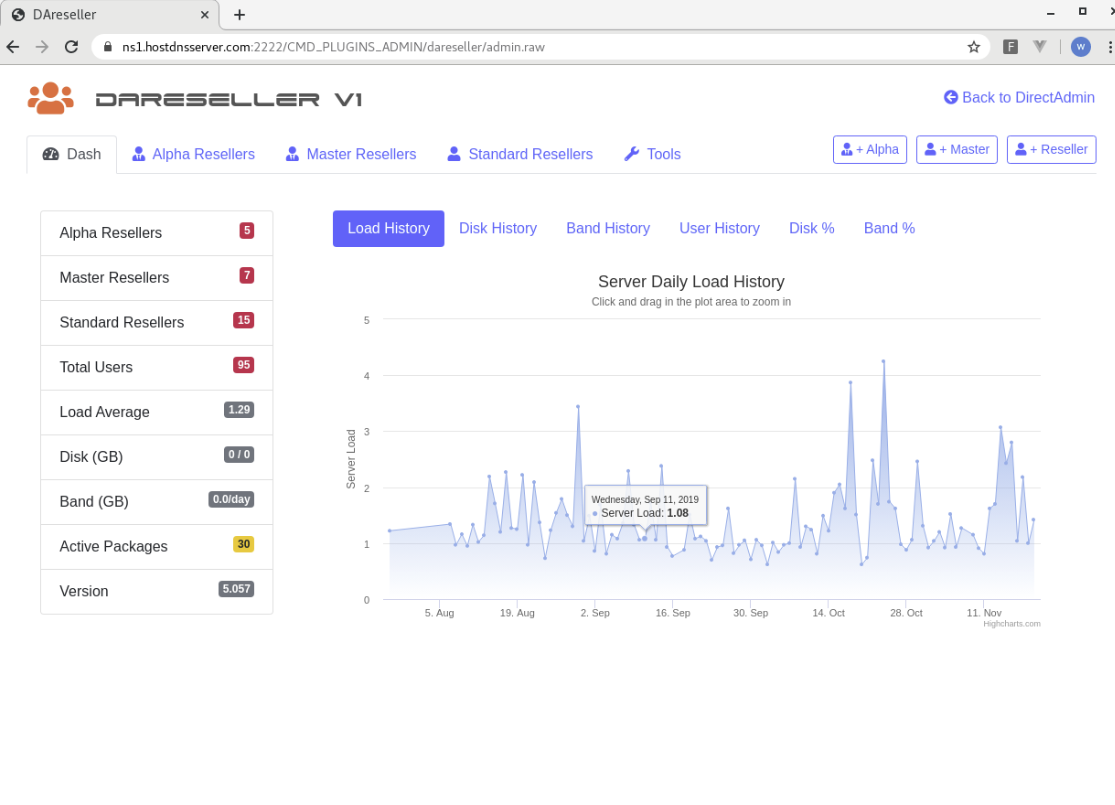Click the Sep 11 data point on chart
Screen dimensions: 1115x805
point(644,538)
